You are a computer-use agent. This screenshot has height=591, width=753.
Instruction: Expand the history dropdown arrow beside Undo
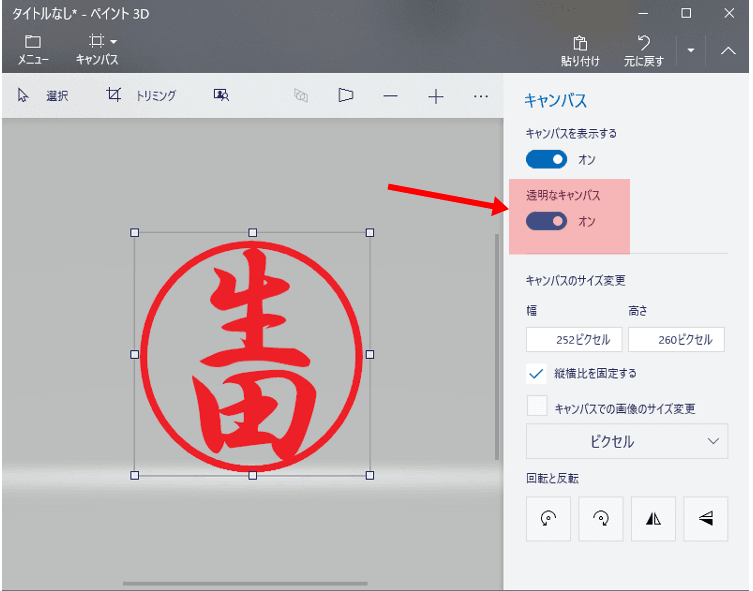point(691,50)
